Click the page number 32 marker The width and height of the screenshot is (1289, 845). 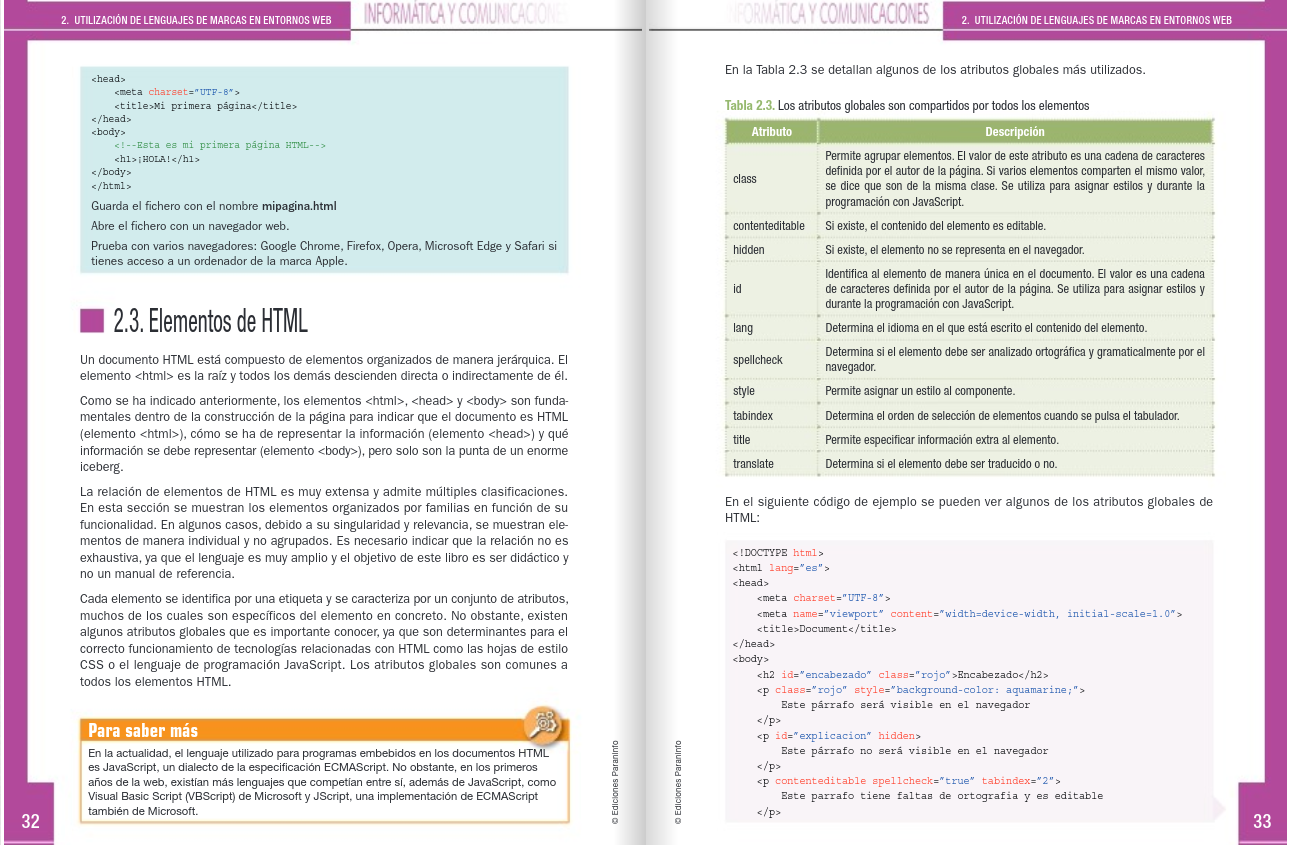30,821
